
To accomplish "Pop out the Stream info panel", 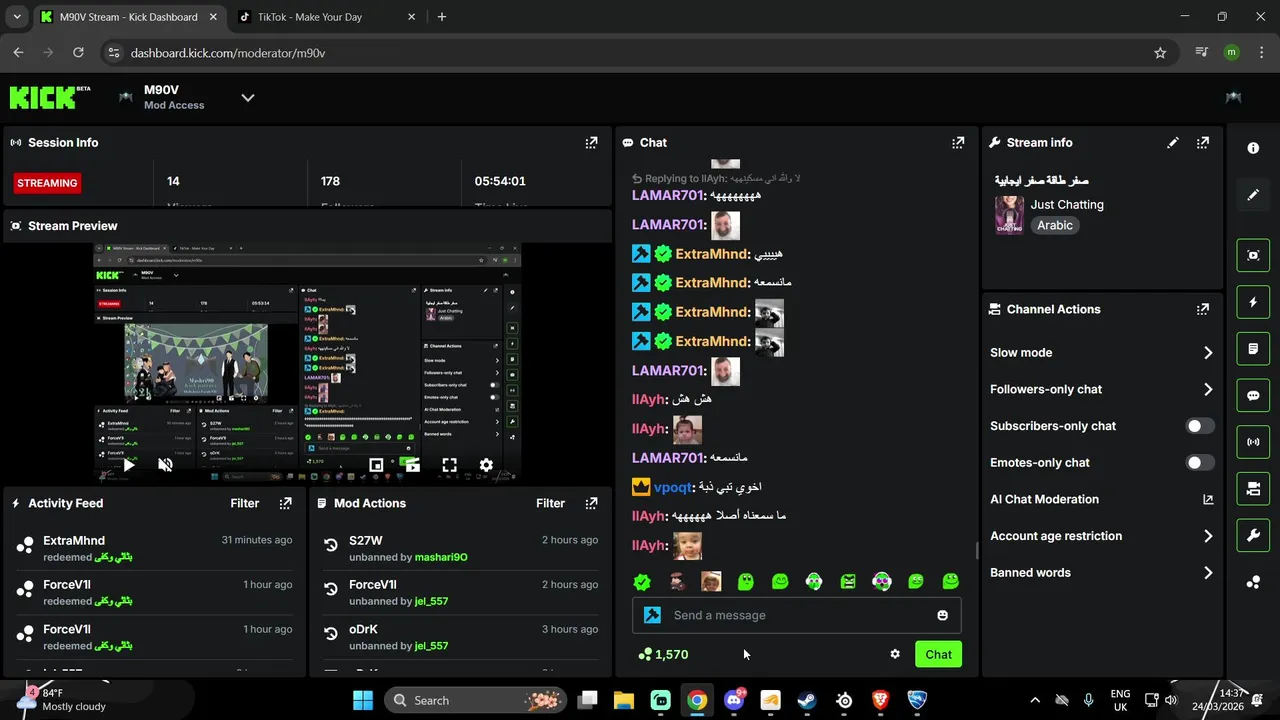I will click(x=1203, y=143).
